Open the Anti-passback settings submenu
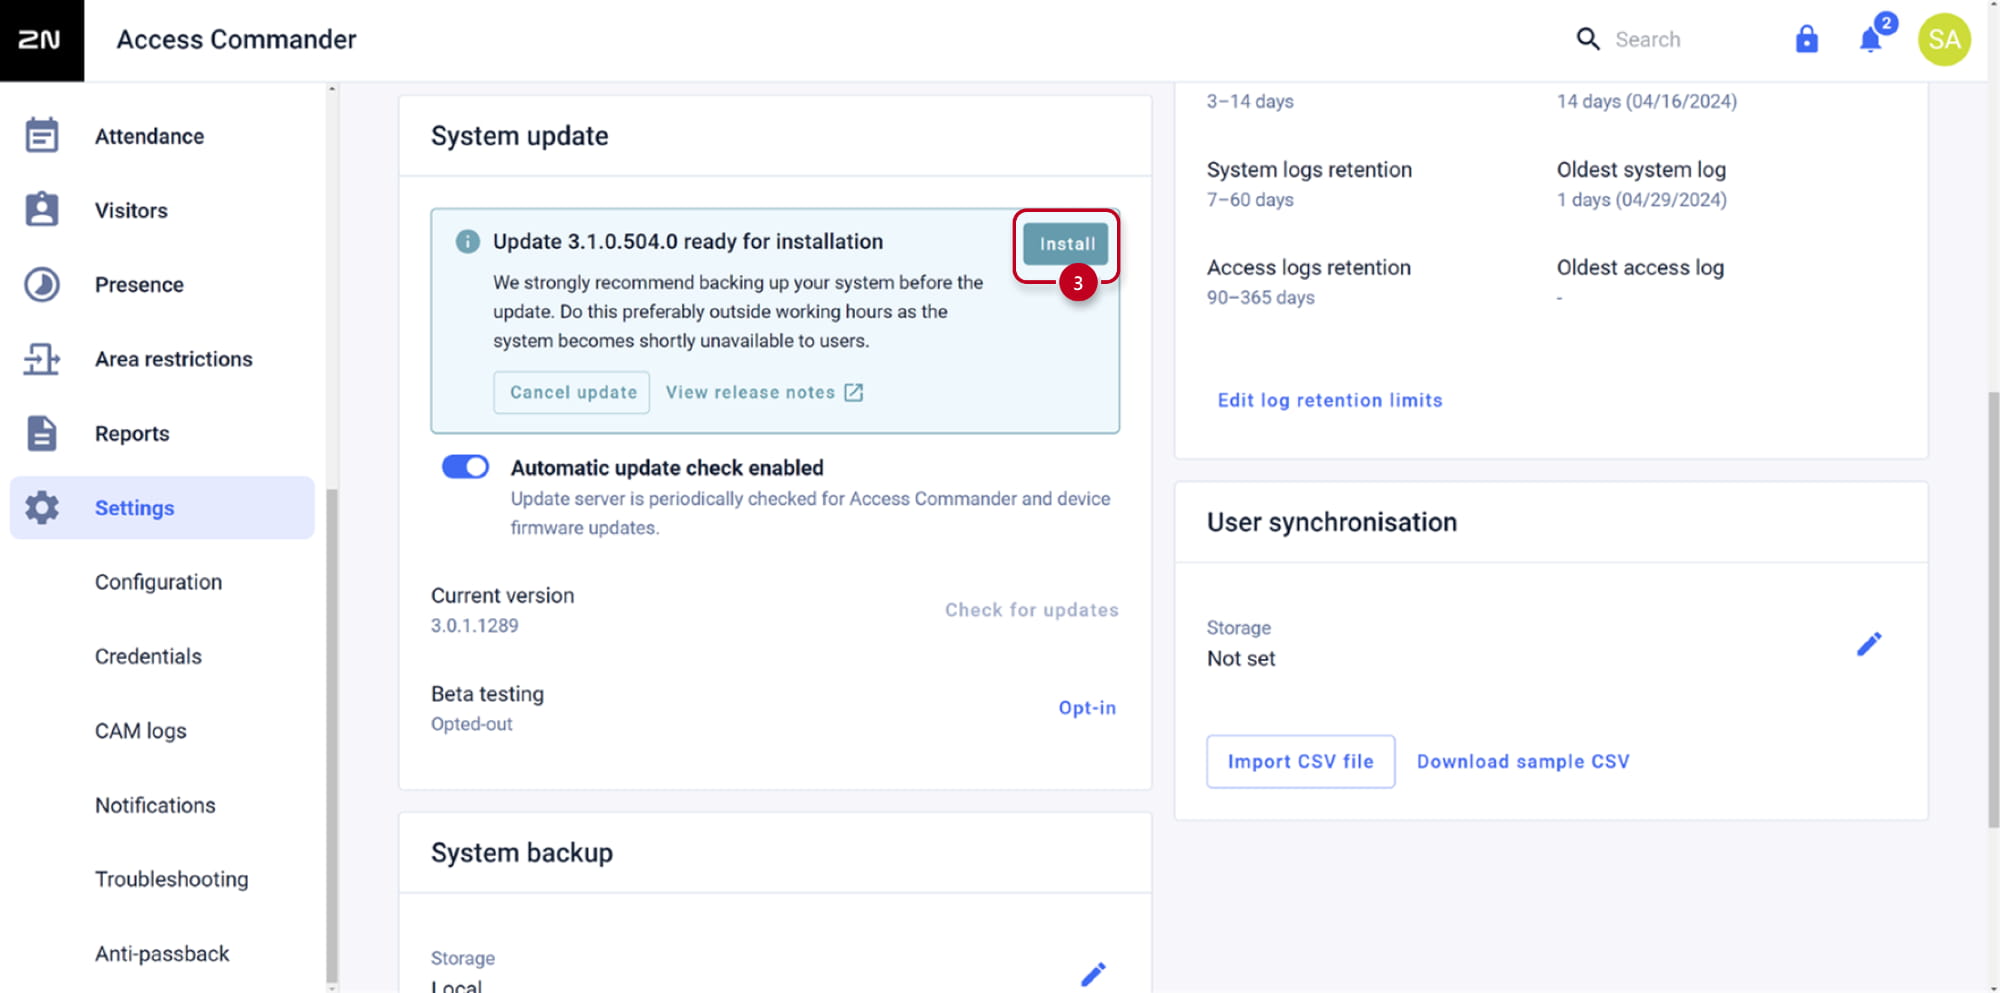This screenshot has width=2000, height=993. pyautogui.click(x=162, y=954)
